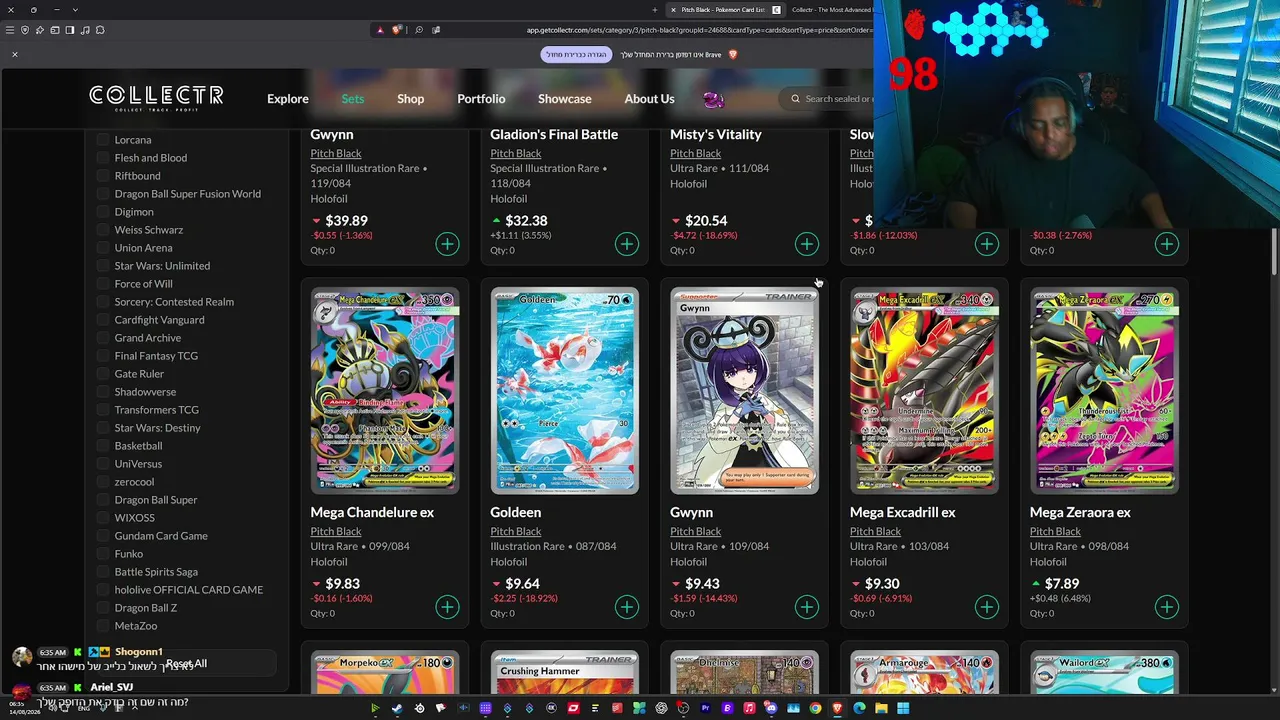Add Gladion's Final Battle with plus icon
The width and height of the screenshot is (1280, 720).
coord(627,244)
